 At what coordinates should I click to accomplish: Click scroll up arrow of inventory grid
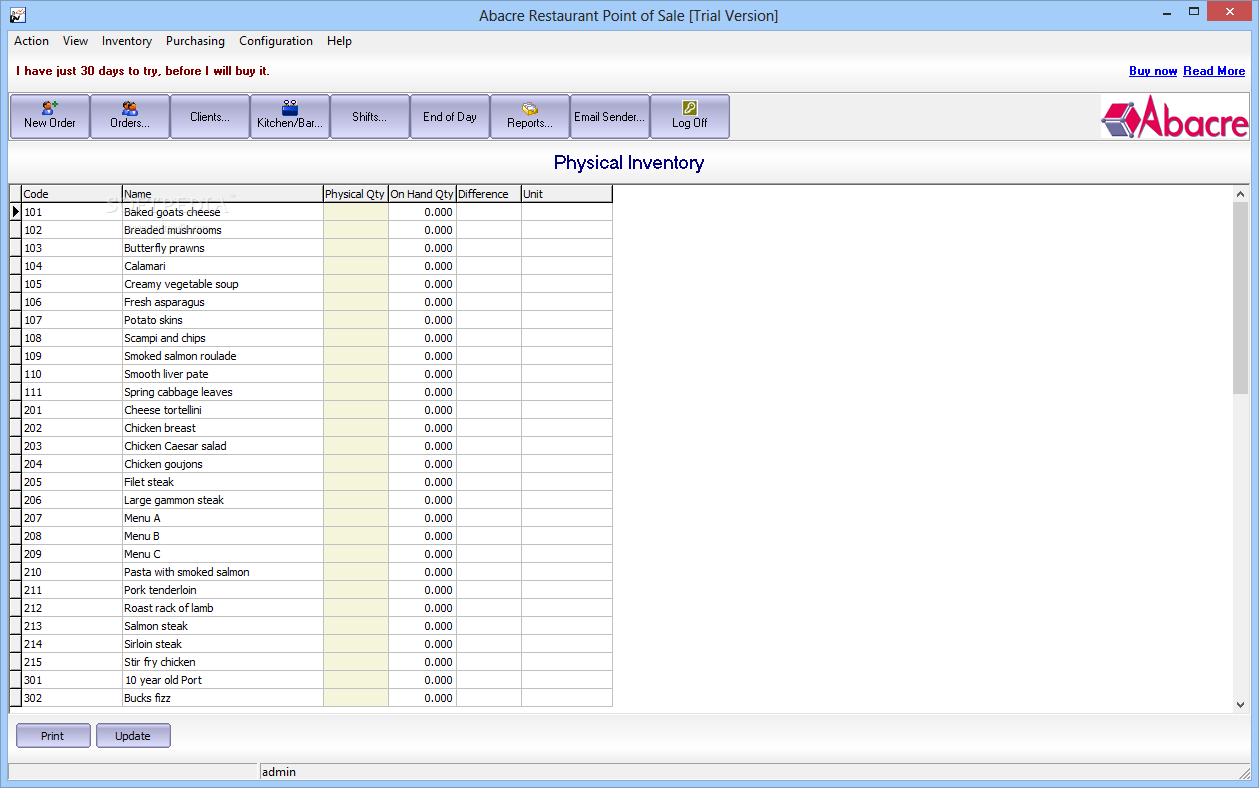tap(1240, 194)
